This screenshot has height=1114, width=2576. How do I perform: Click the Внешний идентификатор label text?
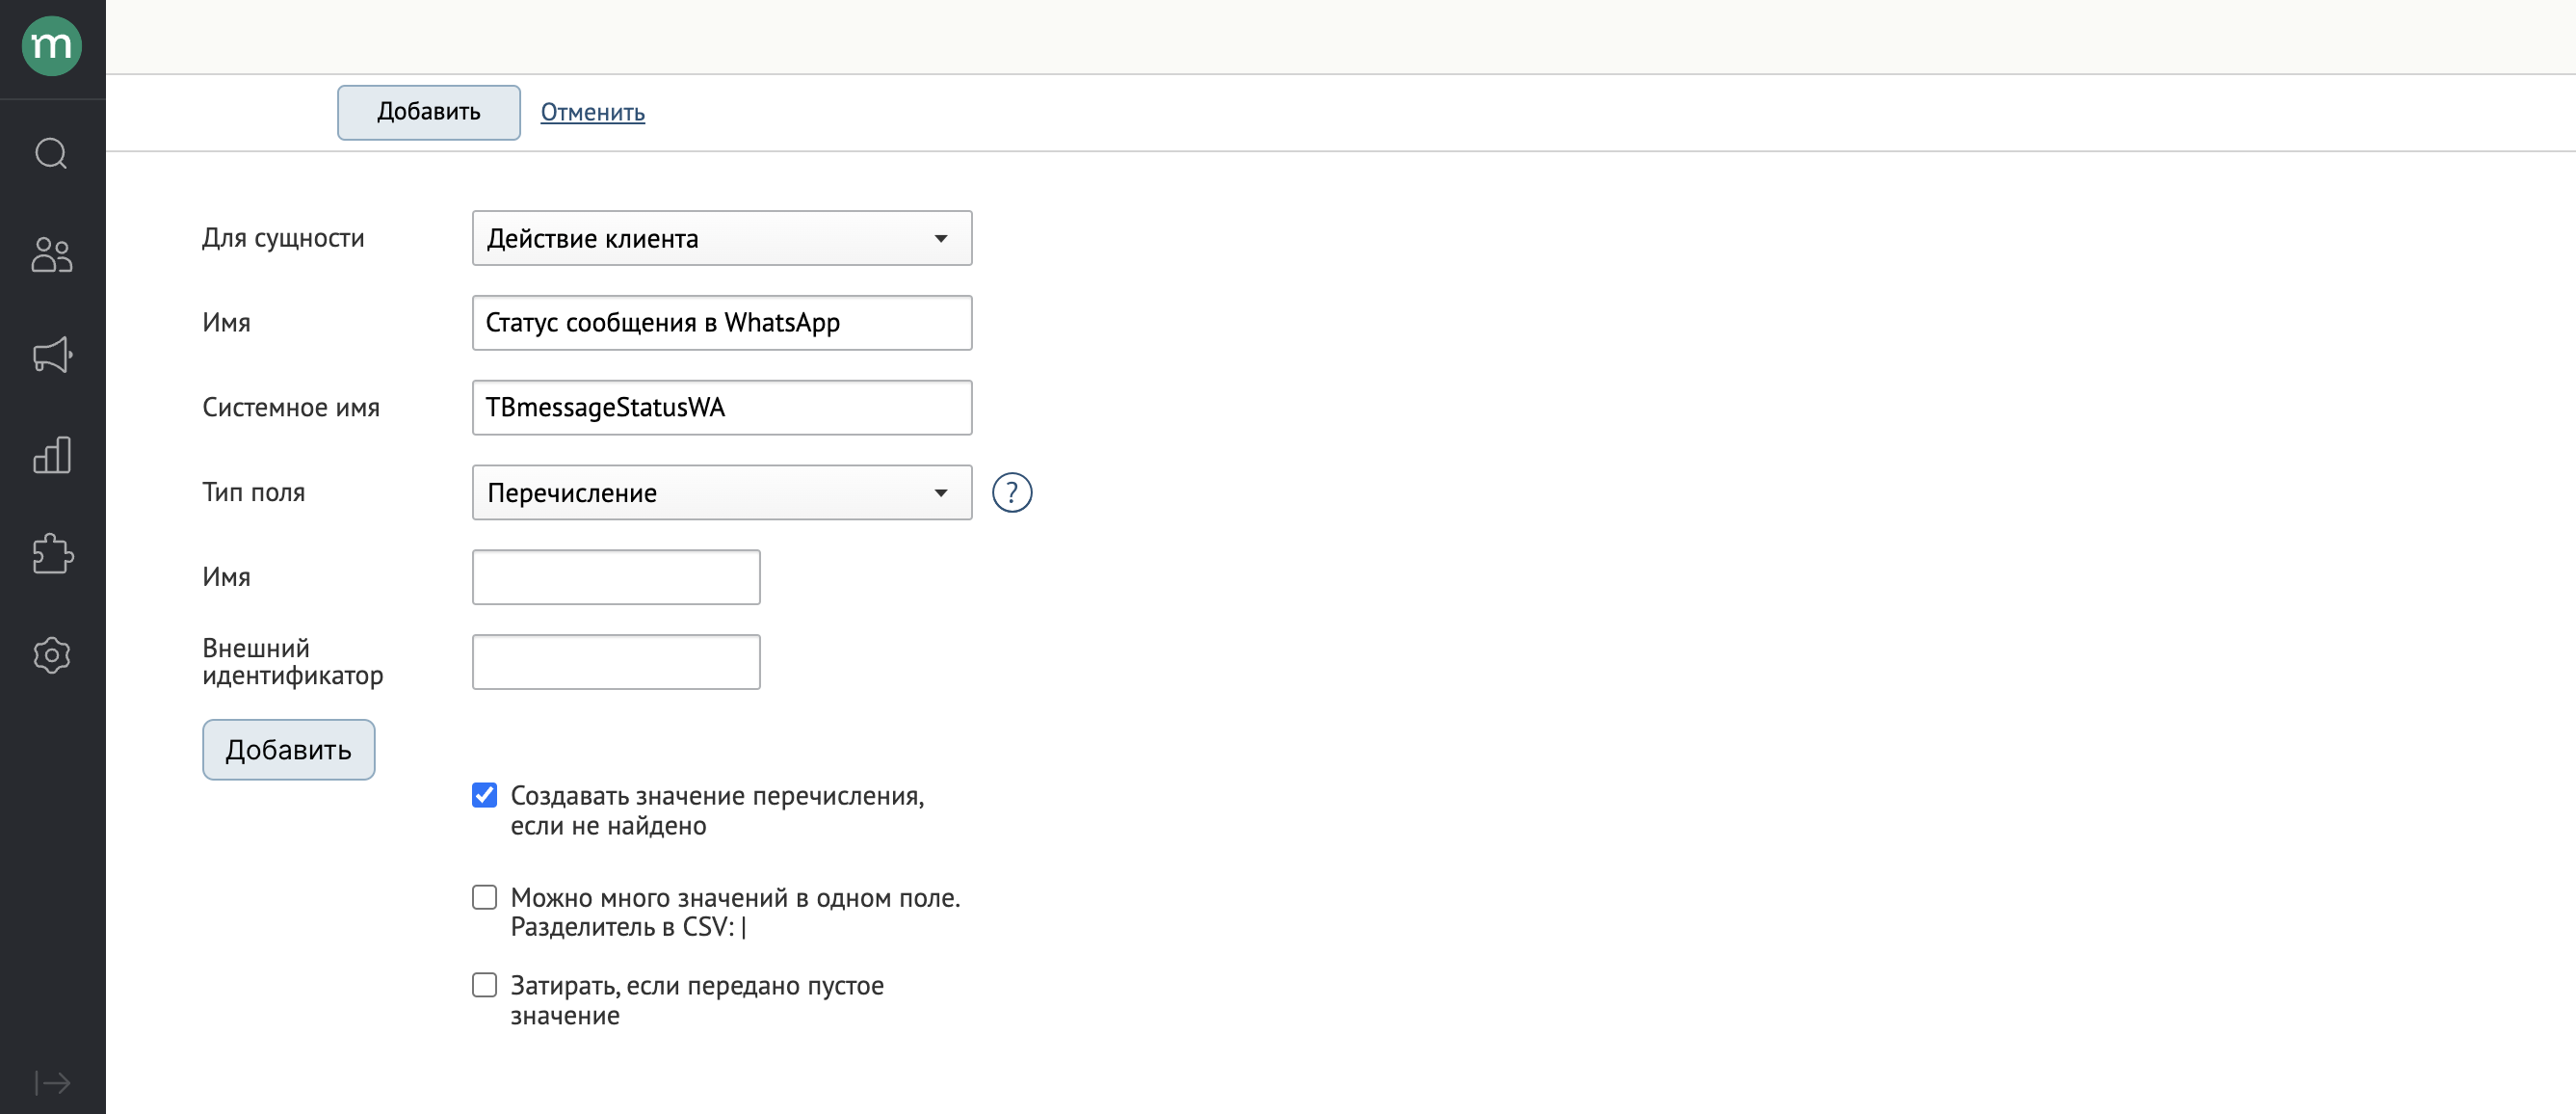click(x=293, y=662)
